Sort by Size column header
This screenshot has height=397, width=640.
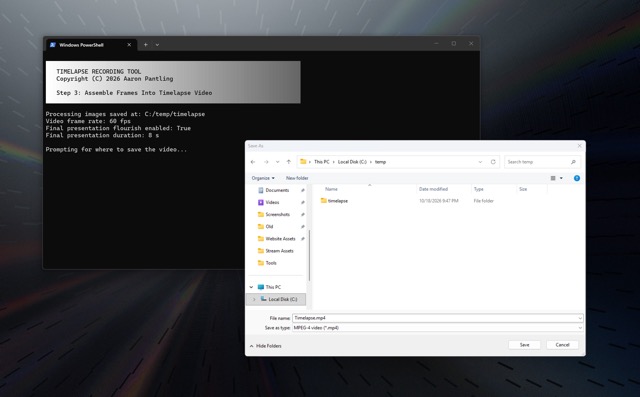pyautogui.click(x=523, y=189)
